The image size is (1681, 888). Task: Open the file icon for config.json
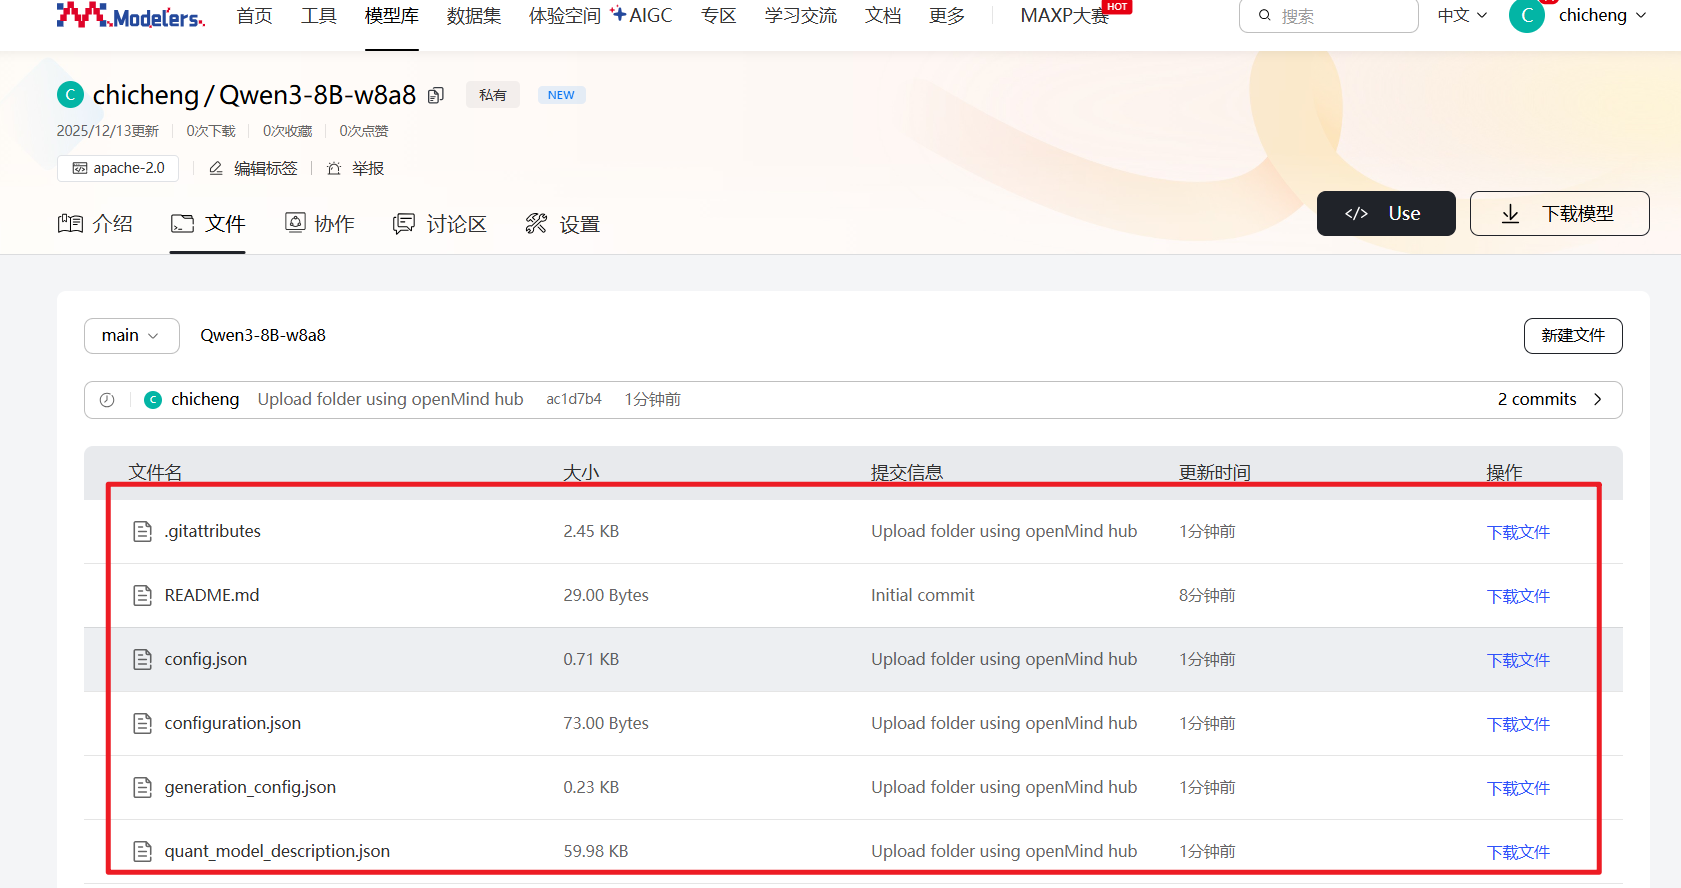(x=143, y=659)
